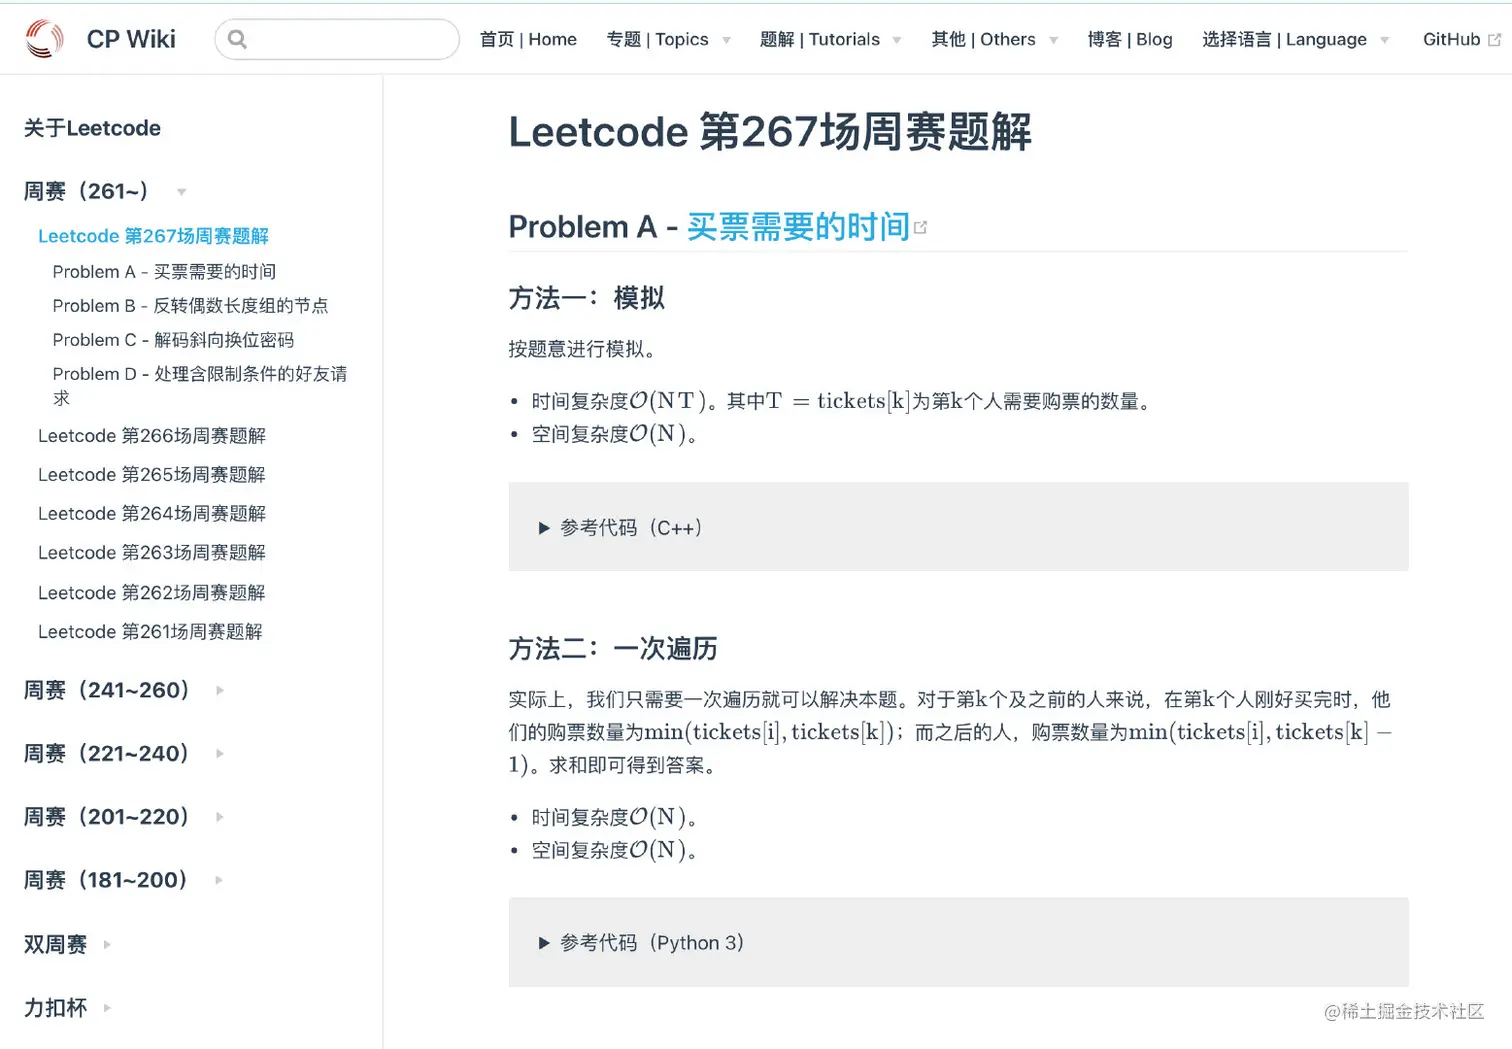Click the GitHub external link icon
The height and width of the screenshot is (1049, 1512).
coord(1495,40)
